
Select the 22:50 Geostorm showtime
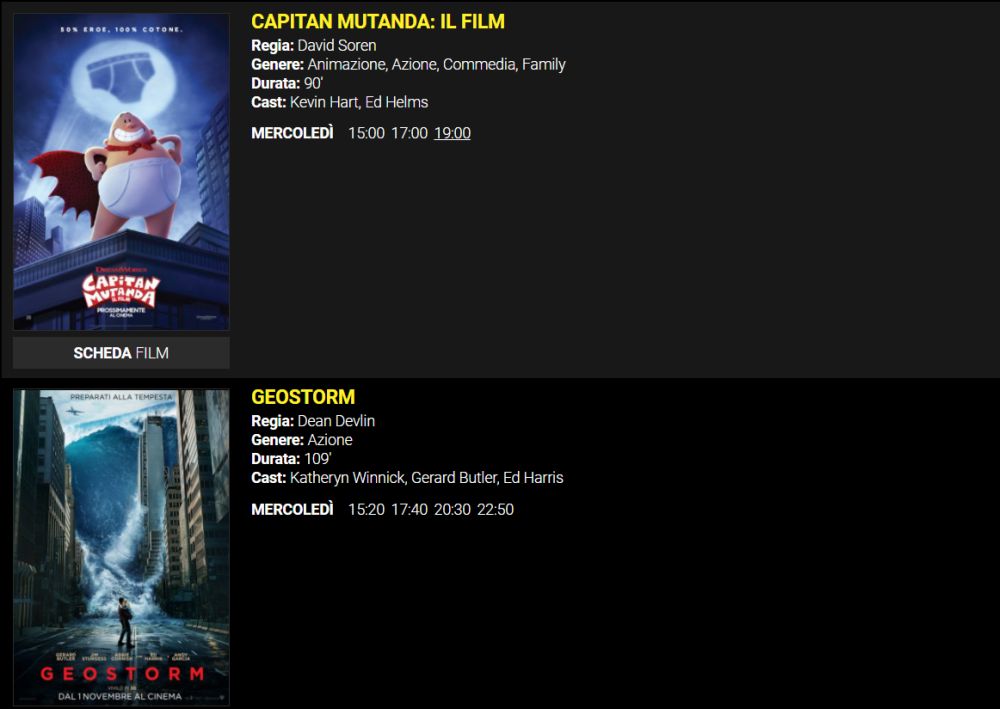pos(496,509)
